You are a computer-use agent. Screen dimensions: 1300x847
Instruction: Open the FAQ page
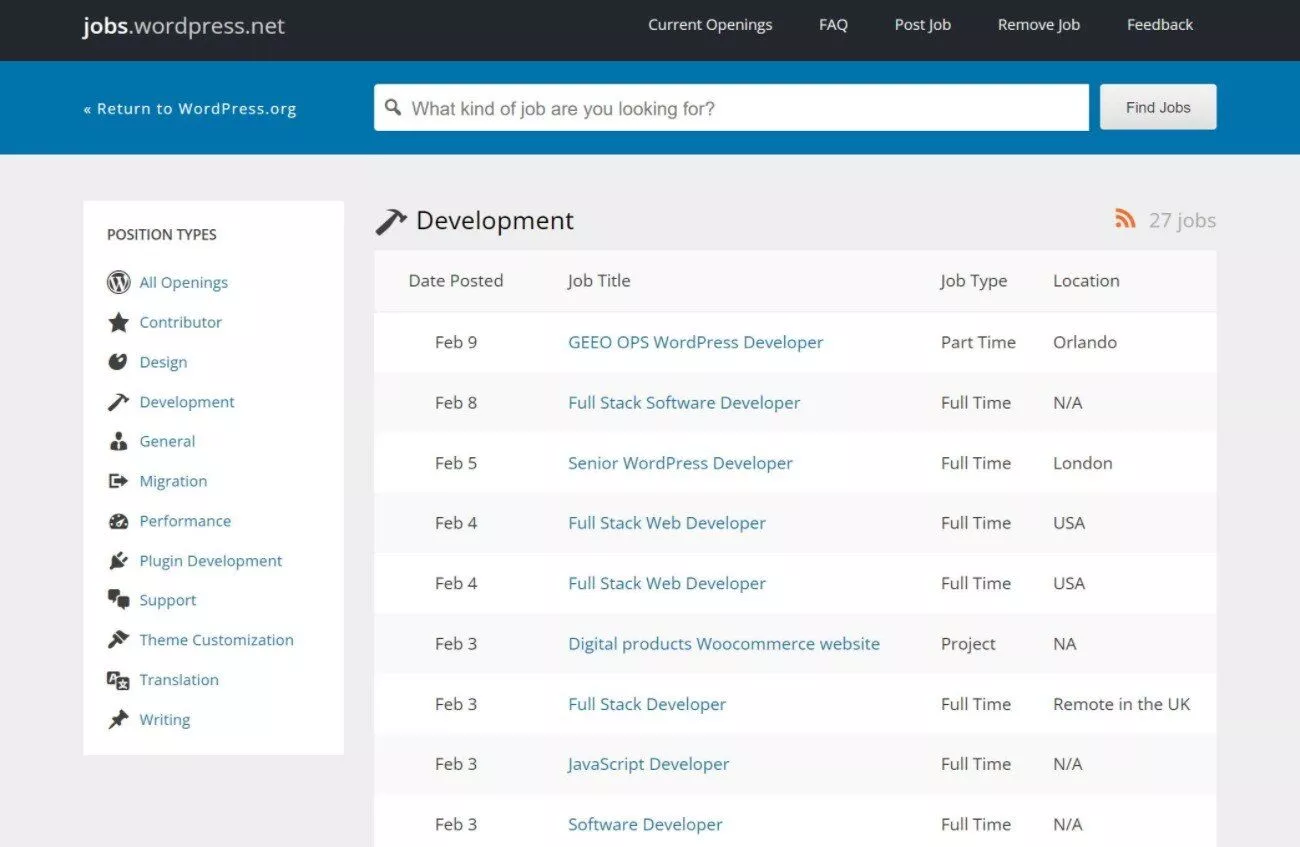833,25
